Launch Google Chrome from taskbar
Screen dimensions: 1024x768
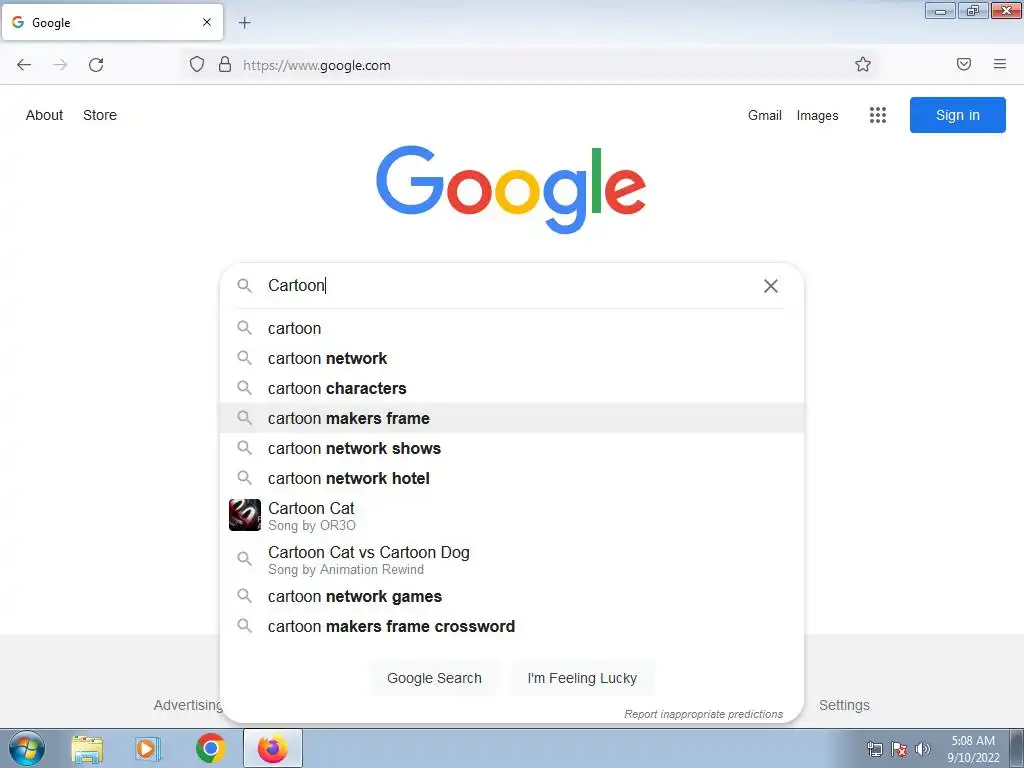[x=210, y=748]
